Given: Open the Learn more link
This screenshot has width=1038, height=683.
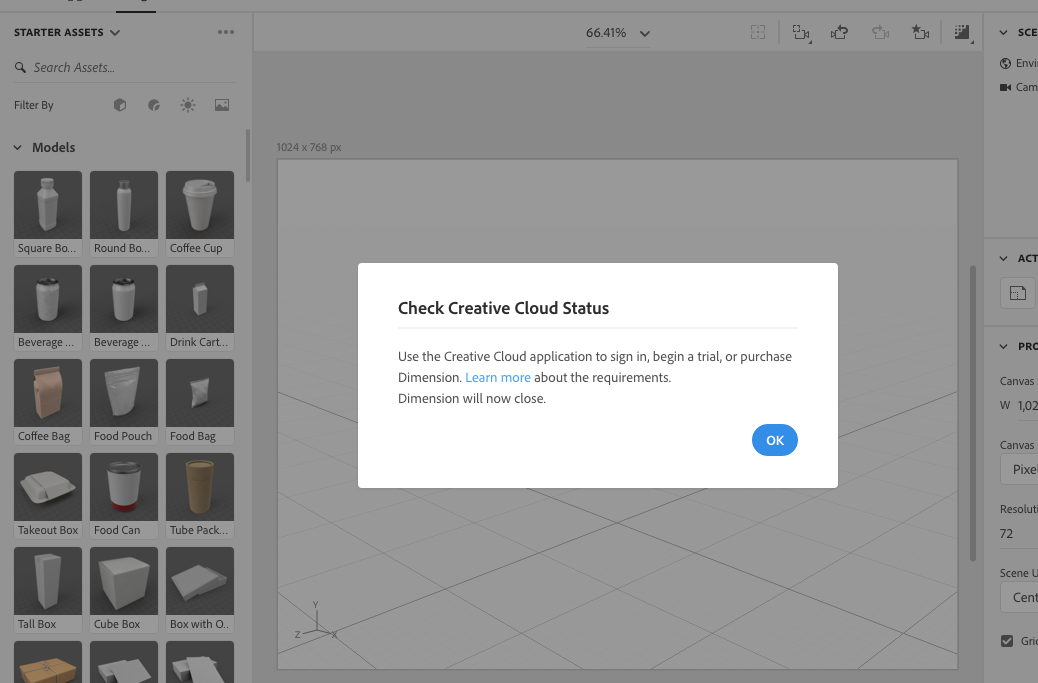Looking at the screenshot, I should (498, 377).
